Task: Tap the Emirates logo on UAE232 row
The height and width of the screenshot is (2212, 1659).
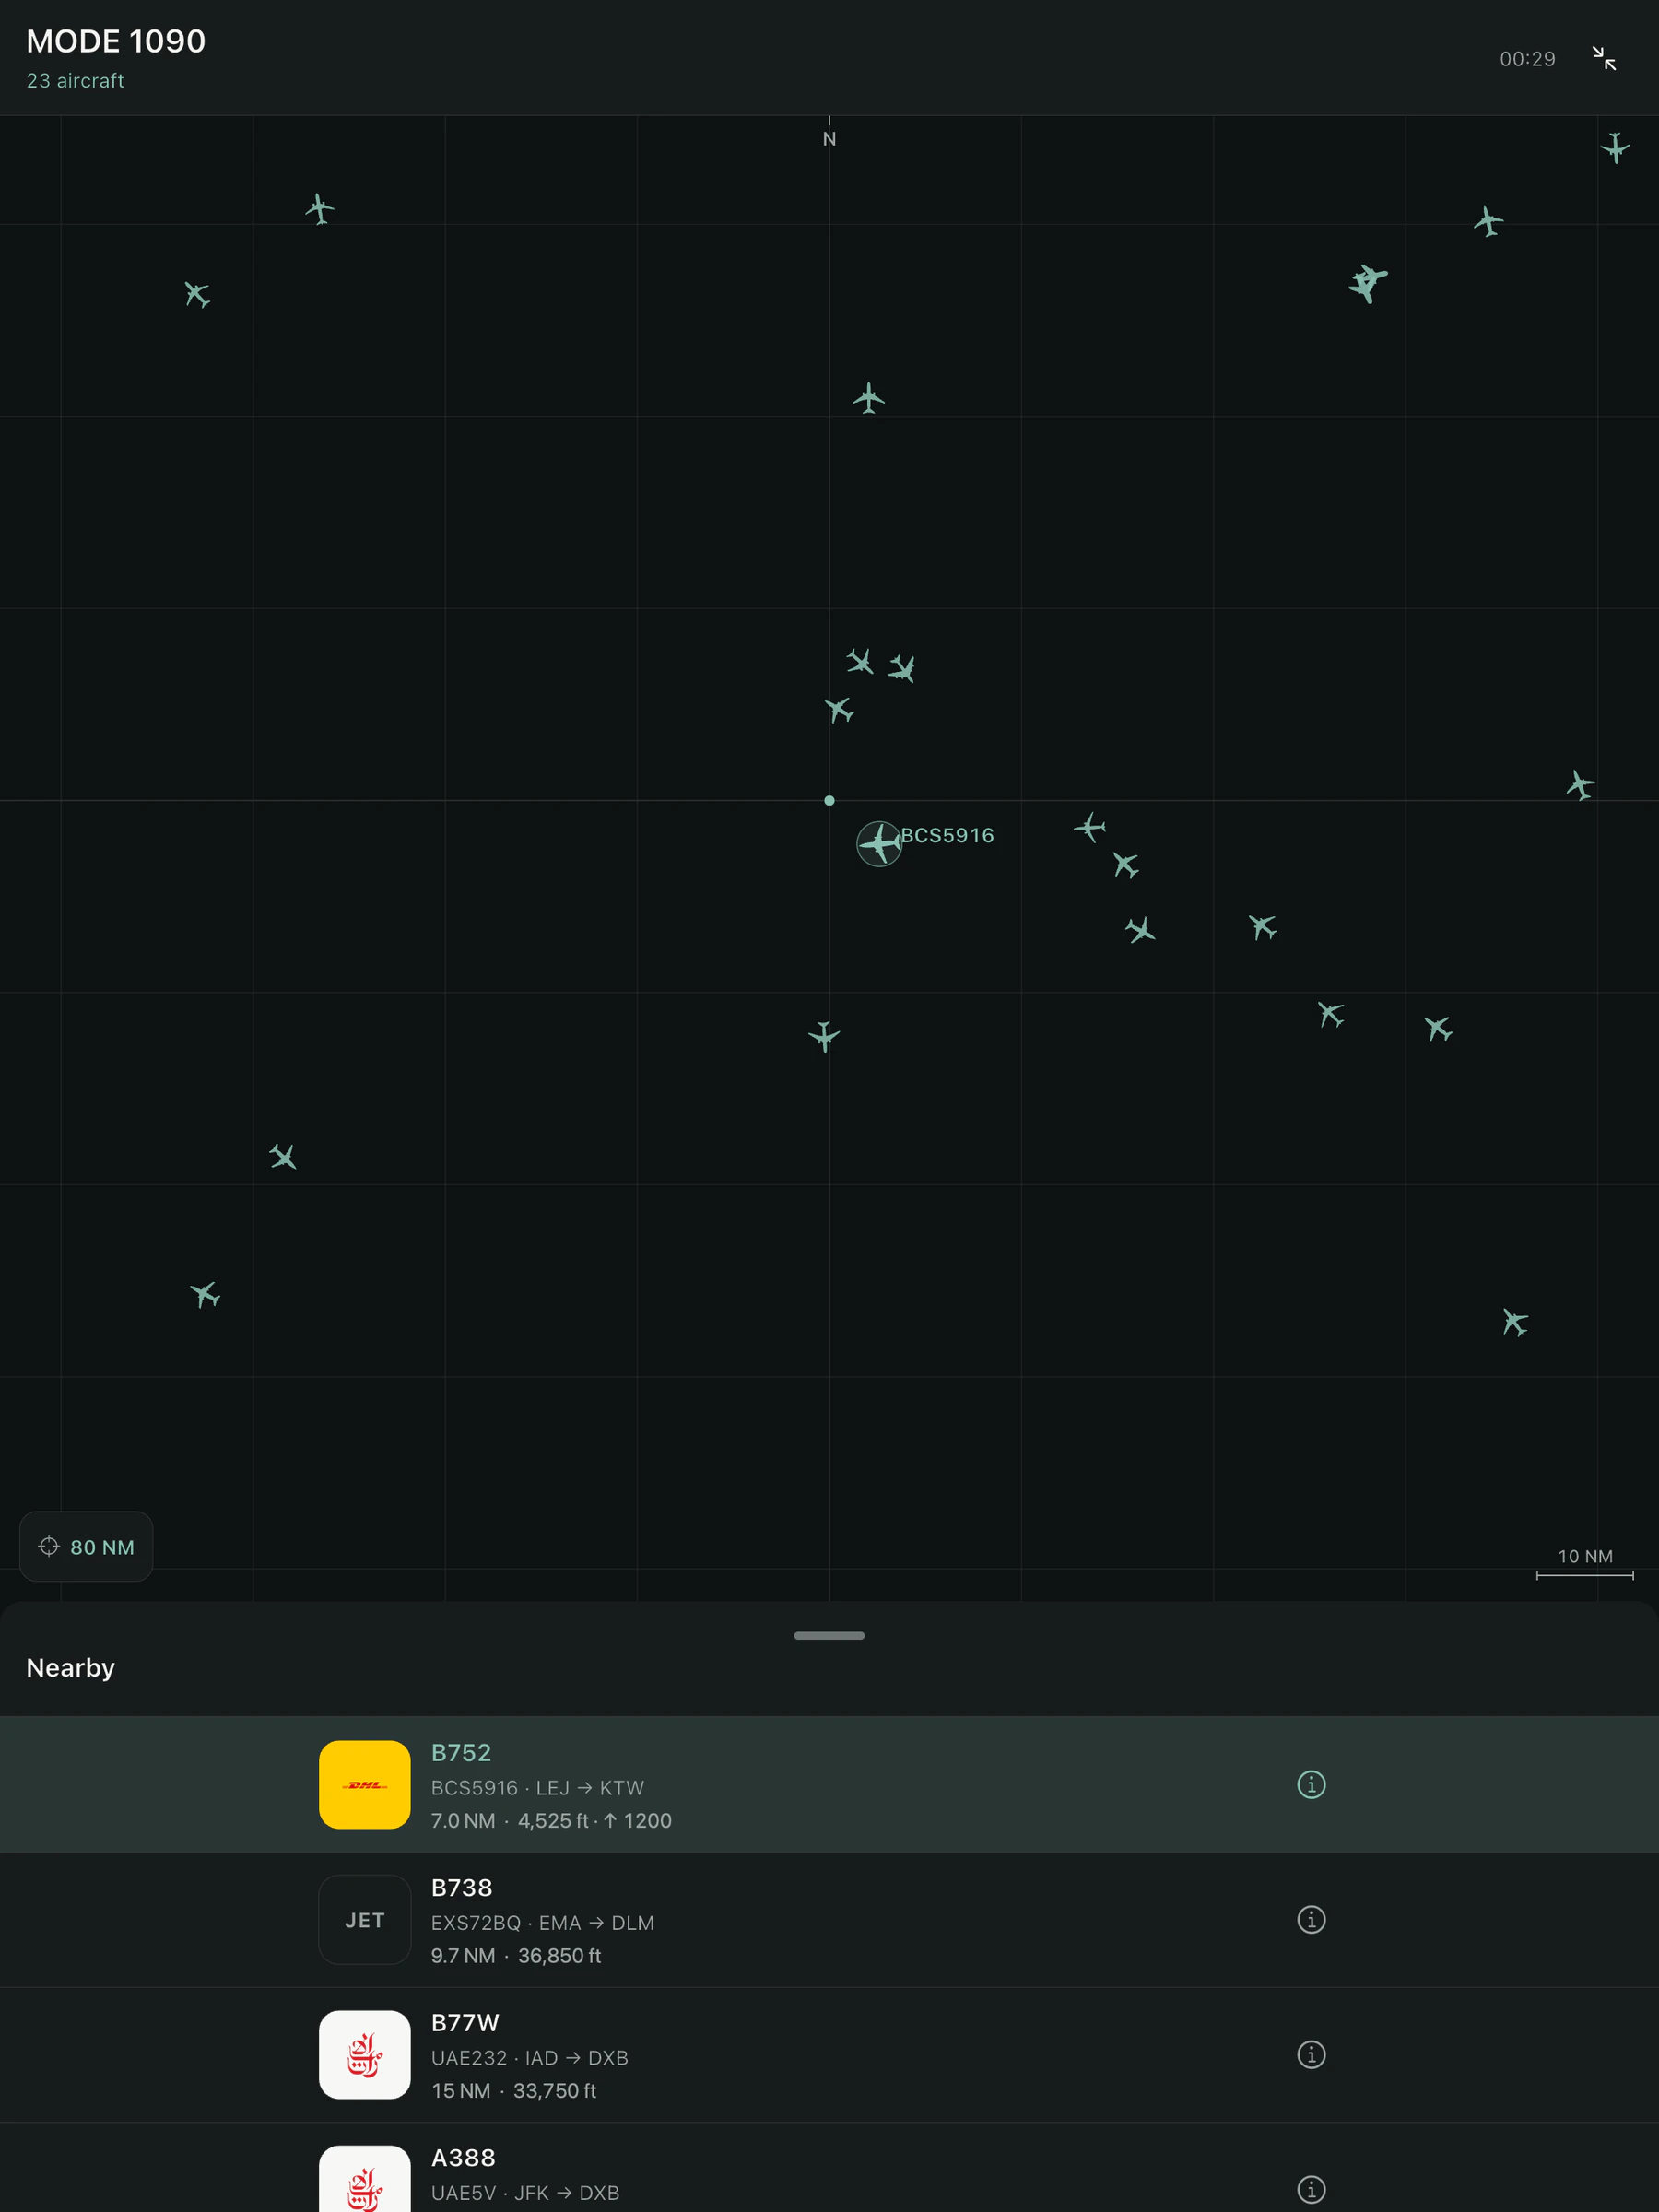Action: coord(364,2054)
